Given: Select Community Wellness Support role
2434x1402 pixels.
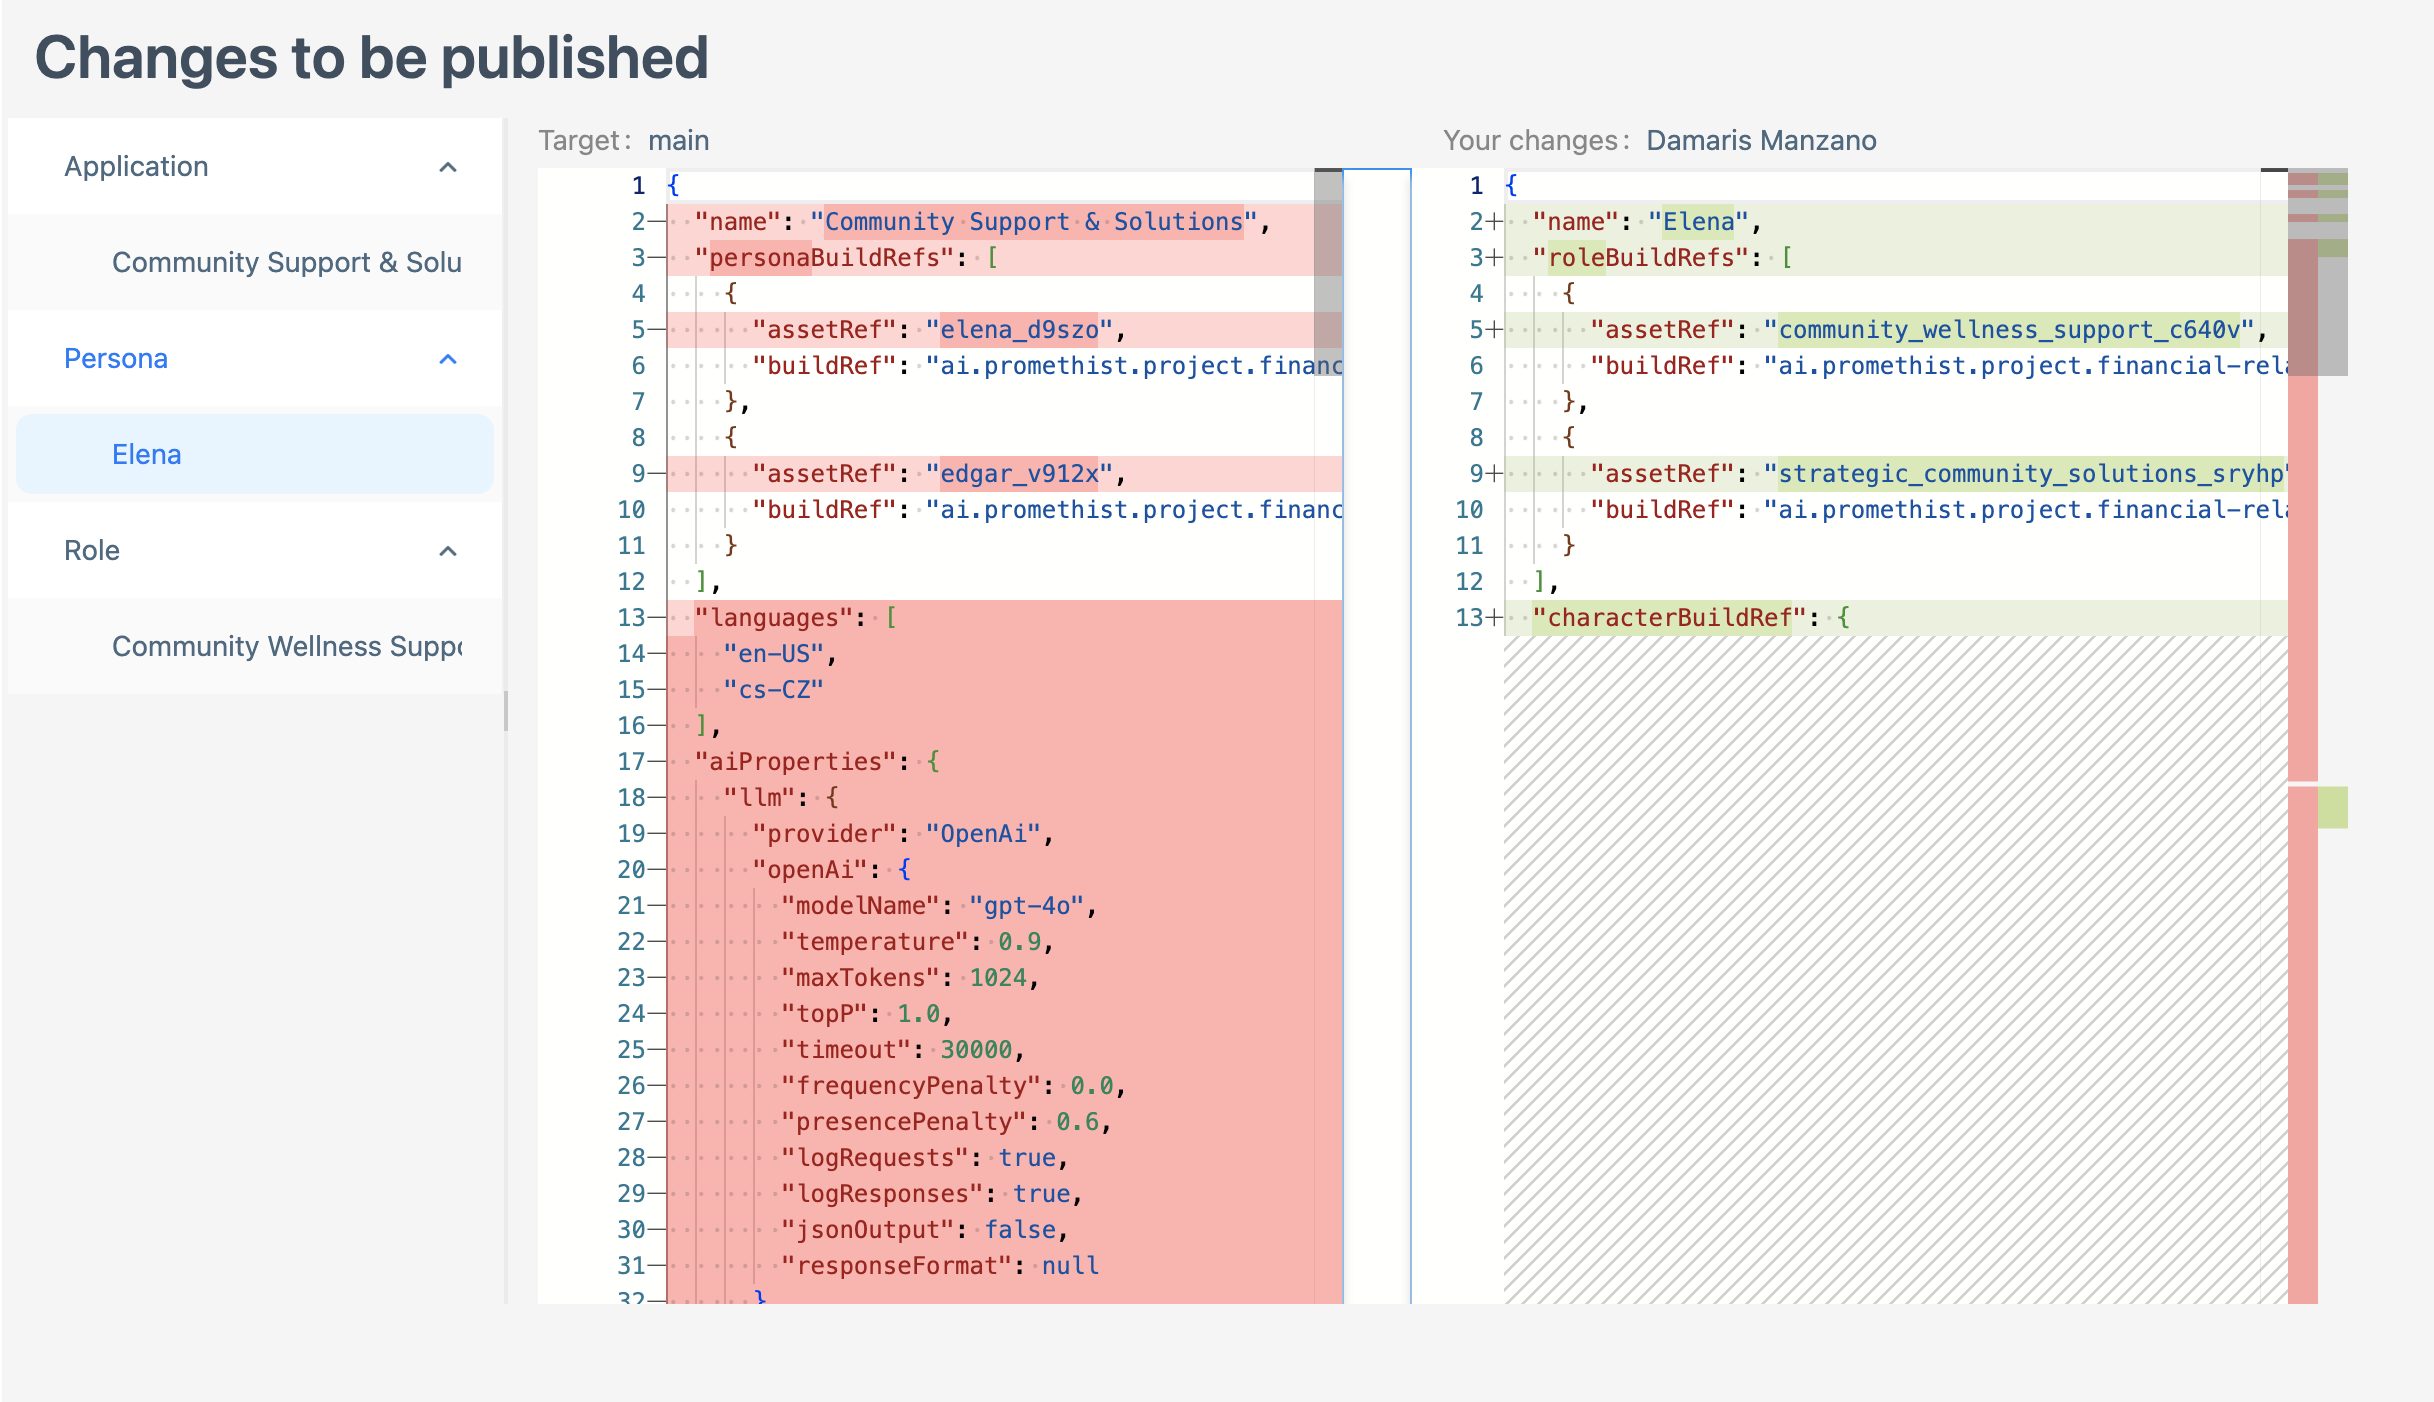Looking at the screenshot, I should [x=285, y=646].
